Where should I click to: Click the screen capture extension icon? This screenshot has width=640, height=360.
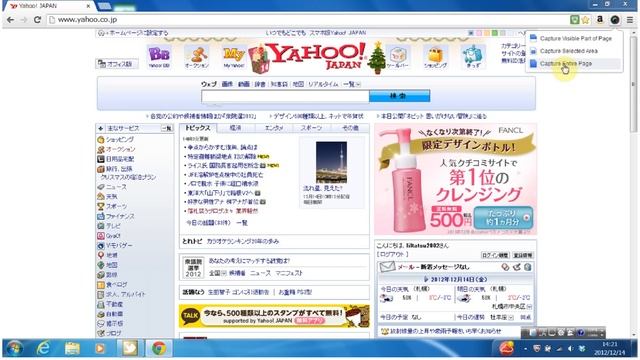click(x=615, y=20)
